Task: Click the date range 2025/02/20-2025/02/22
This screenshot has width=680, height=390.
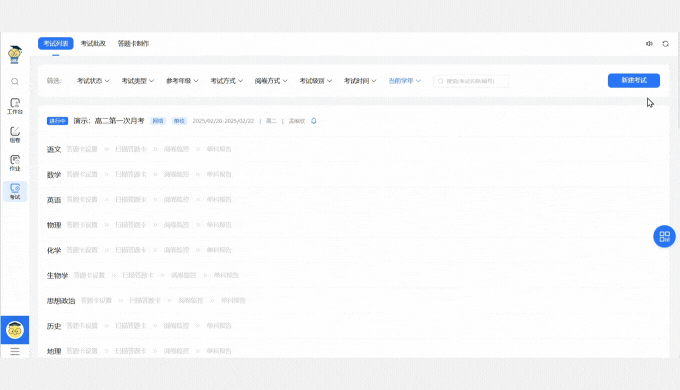Action: (x=223, y=121)
